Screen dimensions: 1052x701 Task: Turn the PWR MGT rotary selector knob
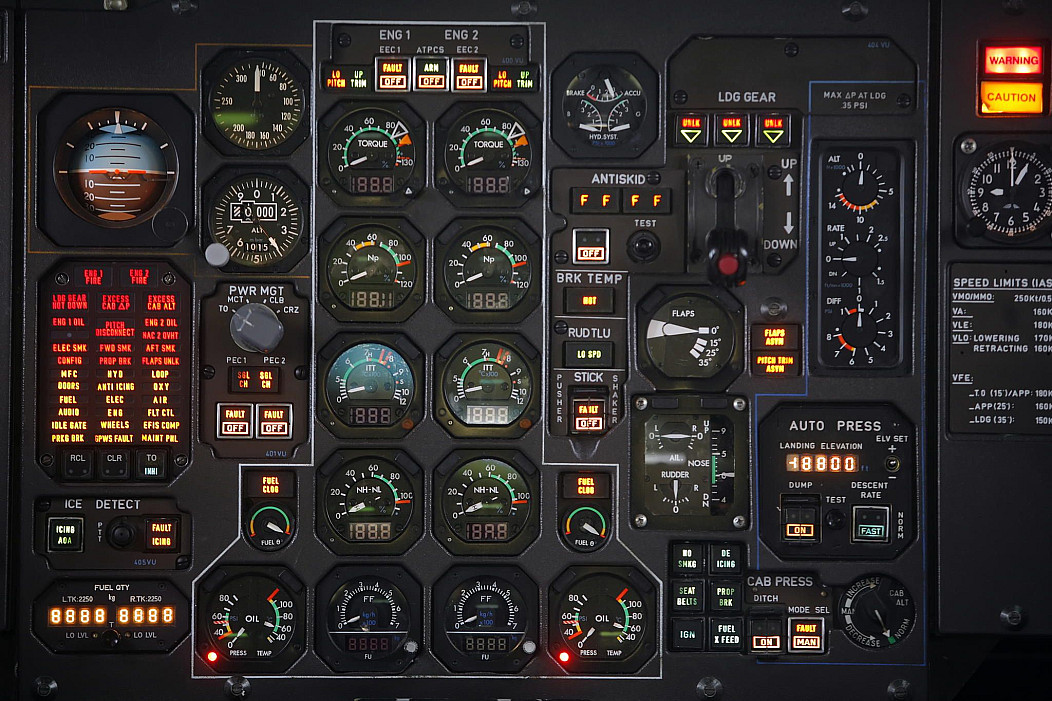click(255, 327)
